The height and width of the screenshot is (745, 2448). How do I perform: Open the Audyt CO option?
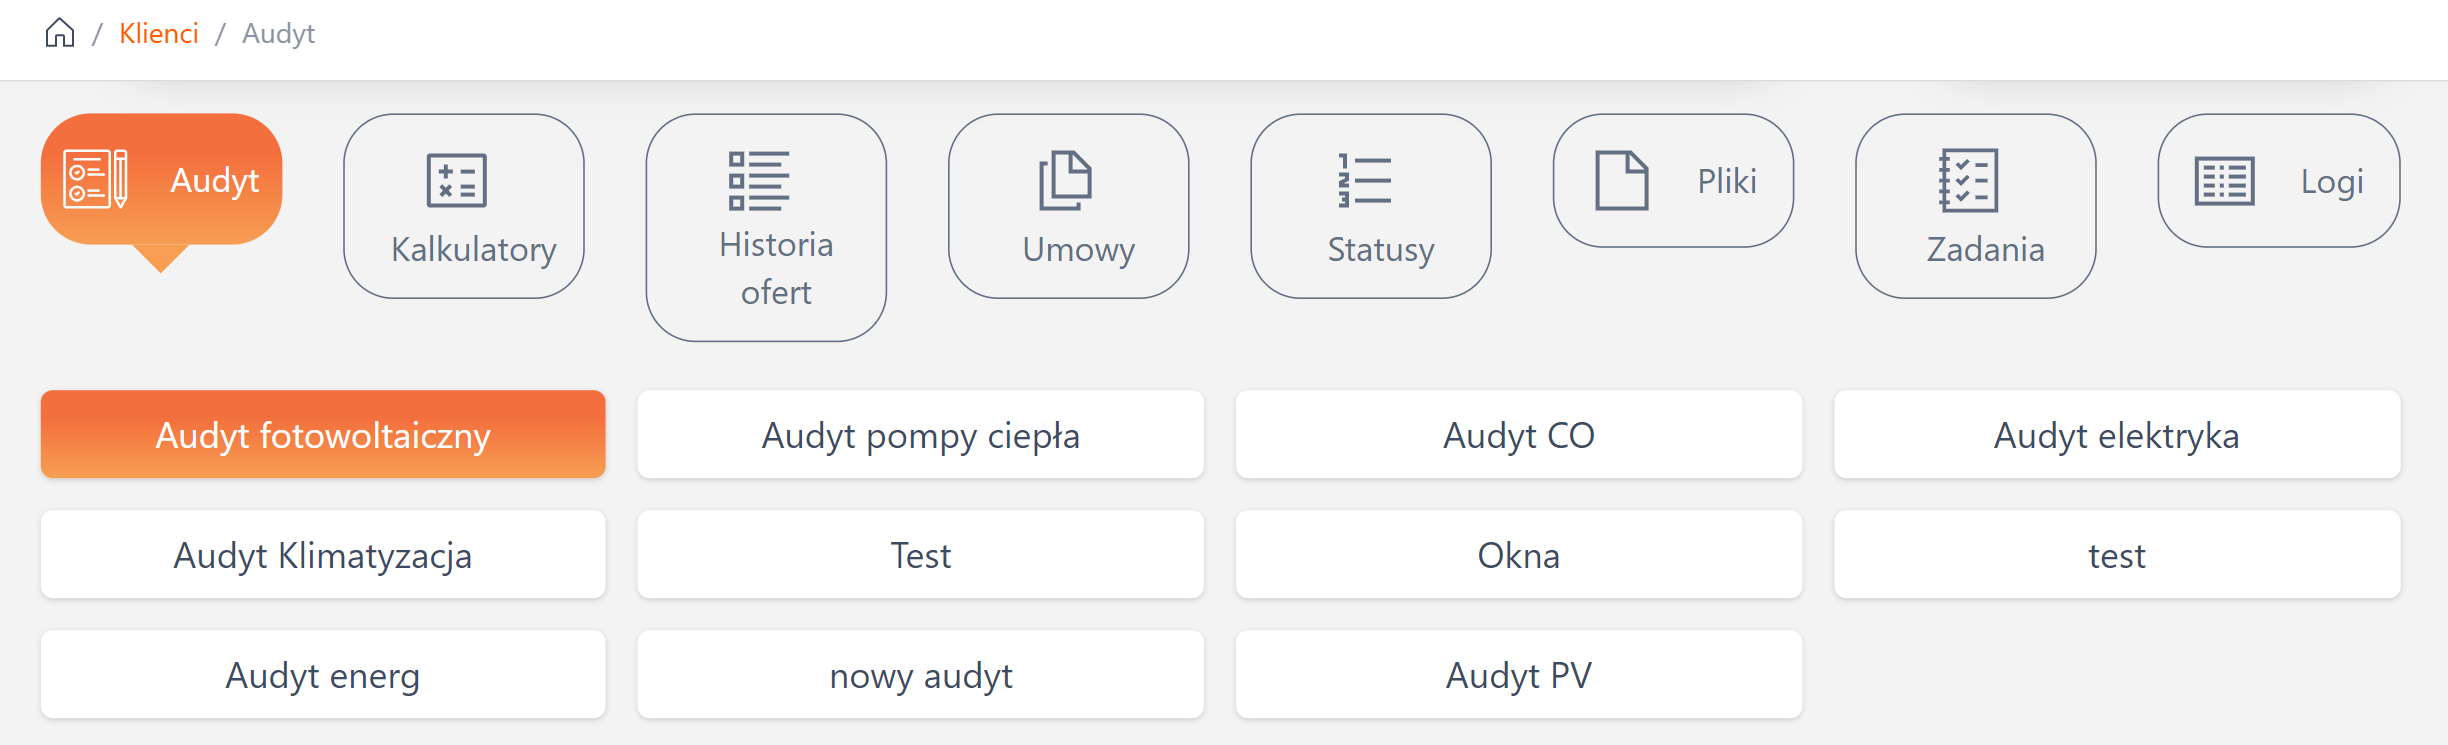pyautogui.click(x=1518, y=435)
